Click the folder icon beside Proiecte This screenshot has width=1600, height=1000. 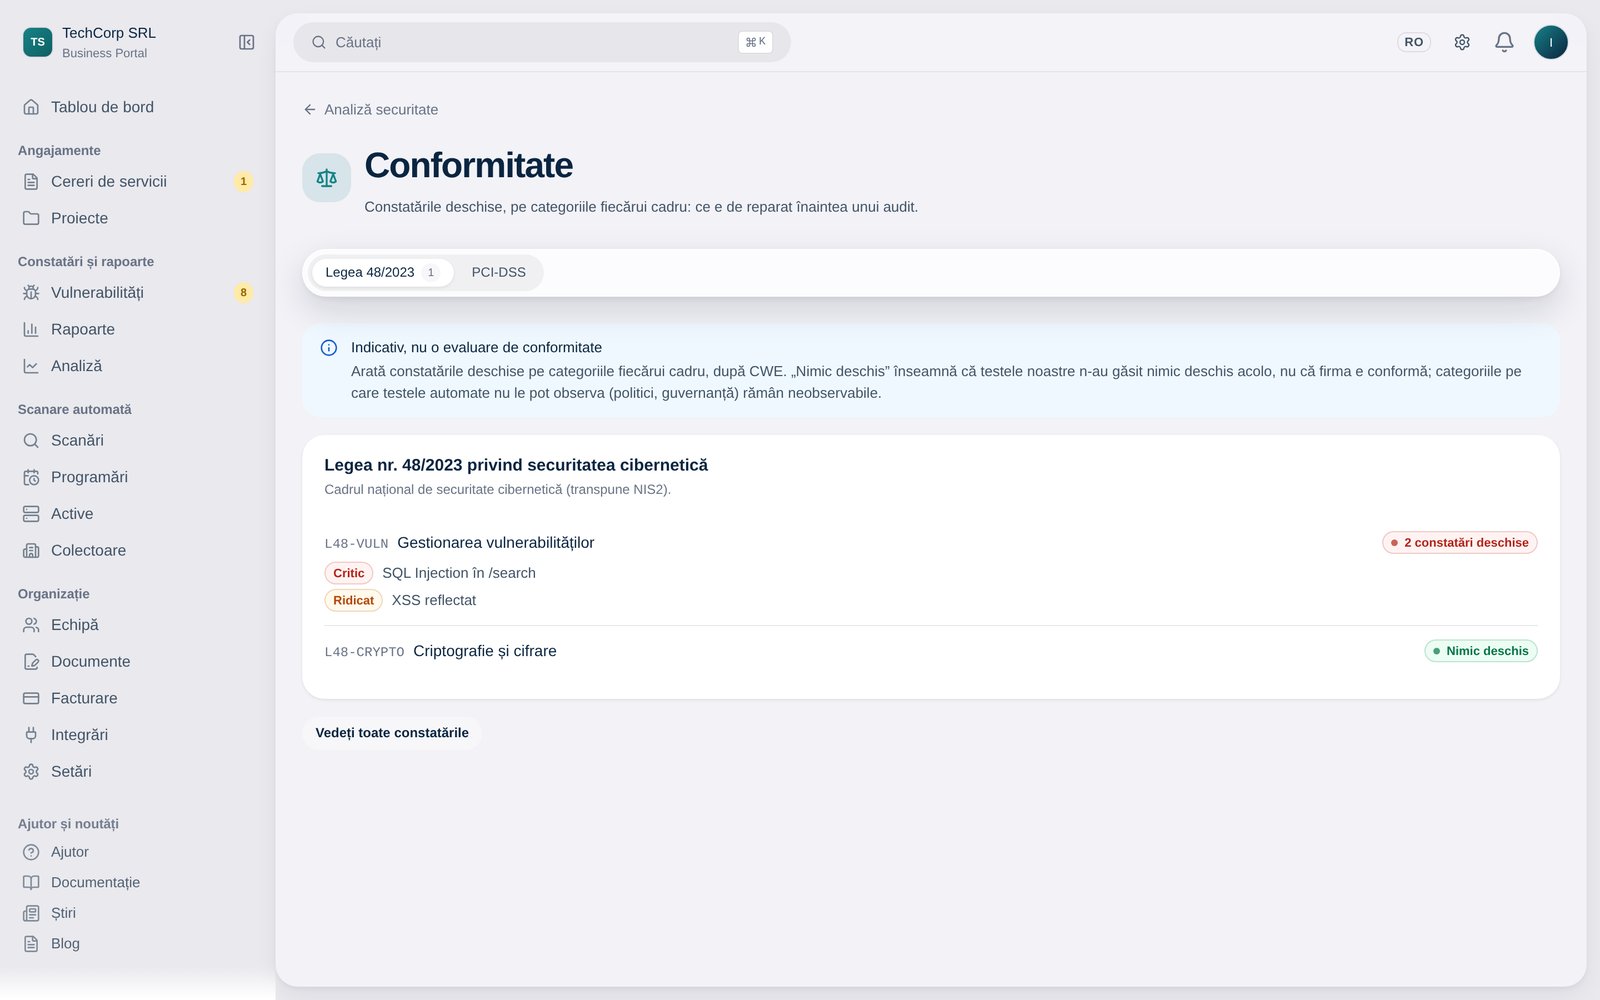pos(31,218)
